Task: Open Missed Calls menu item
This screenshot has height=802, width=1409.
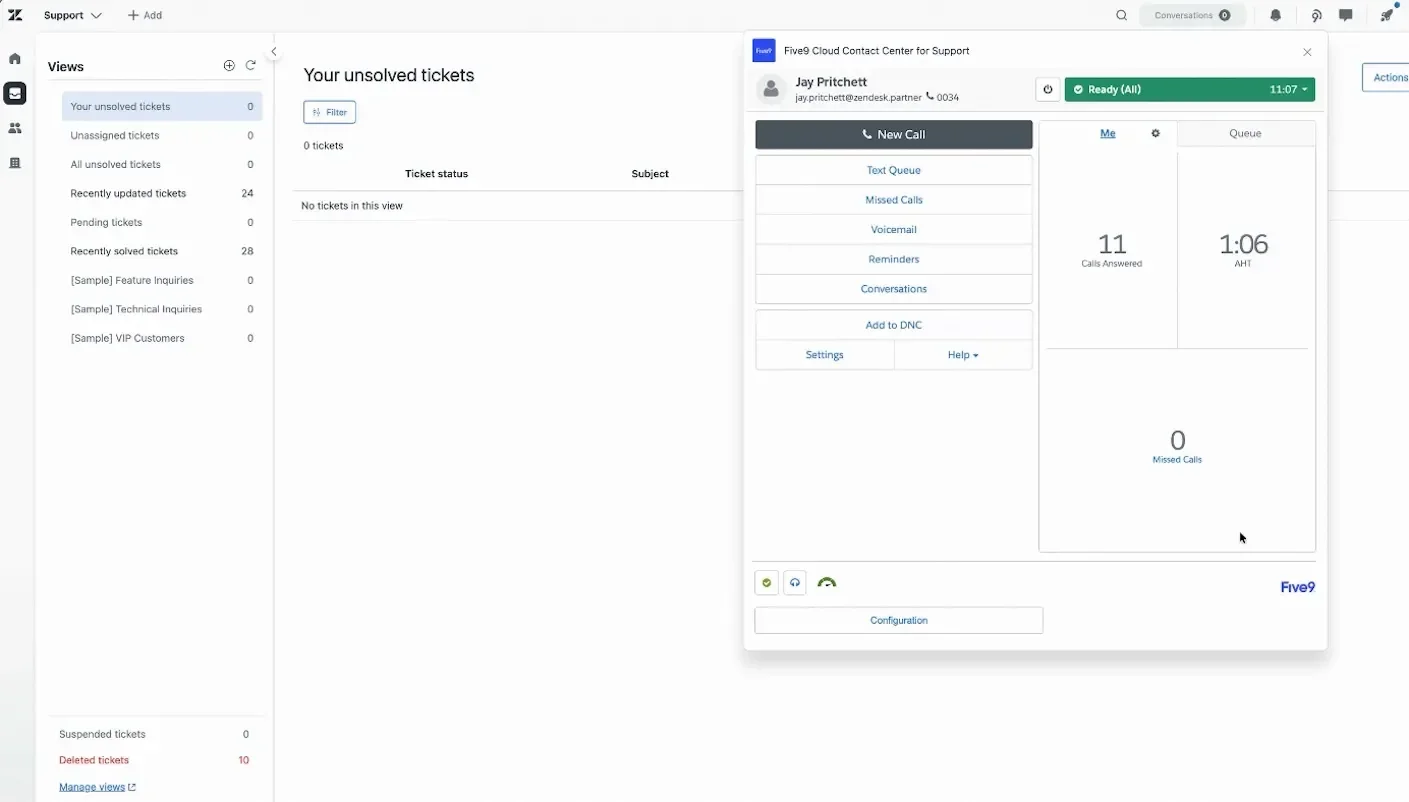Action: click(x=894, y=200)
